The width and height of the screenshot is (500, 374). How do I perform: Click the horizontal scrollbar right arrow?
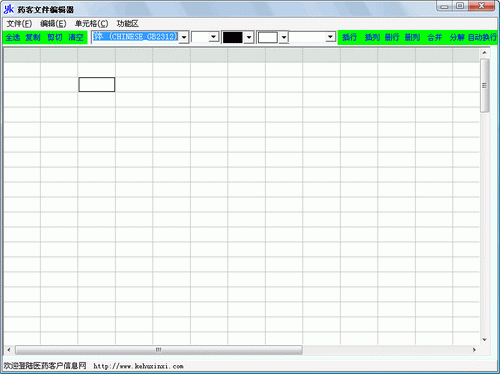[x=474, y=350]
